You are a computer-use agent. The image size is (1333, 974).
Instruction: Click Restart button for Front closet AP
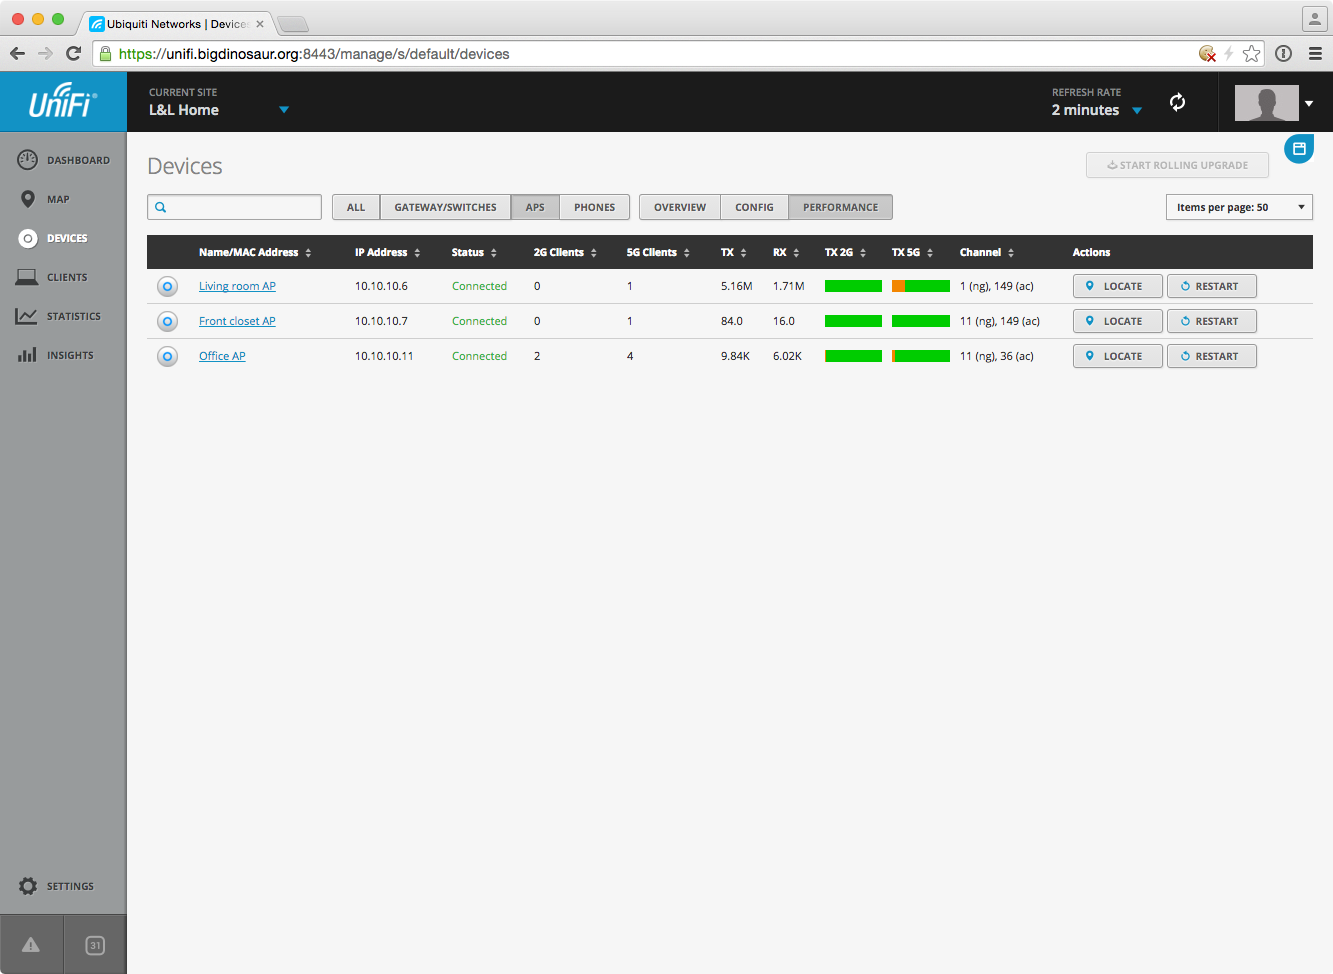point(1211,321)
